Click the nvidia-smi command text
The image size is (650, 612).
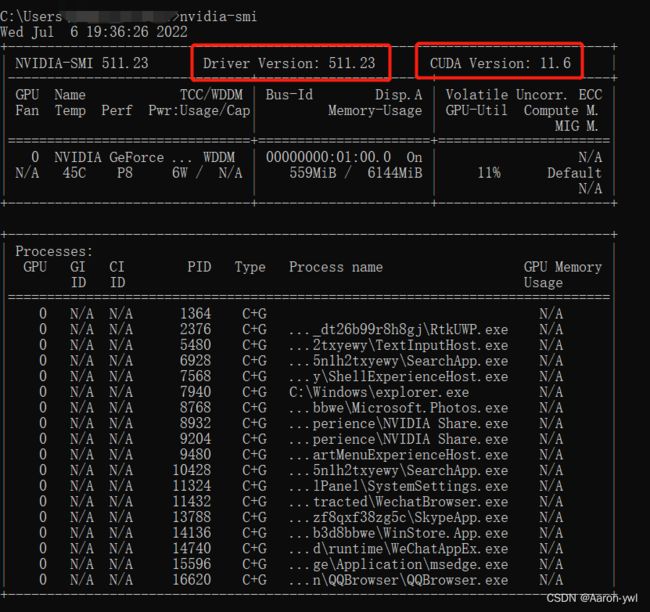[x=218, y=17]
